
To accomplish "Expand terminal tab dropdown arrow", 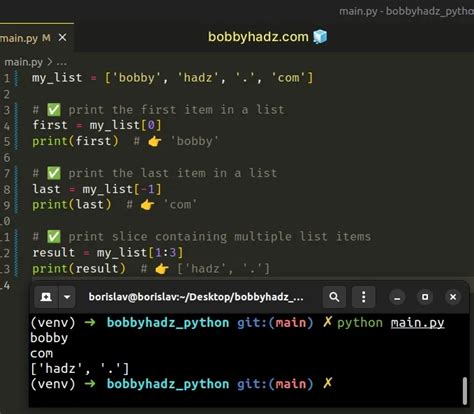I will [x=67, y=297].
